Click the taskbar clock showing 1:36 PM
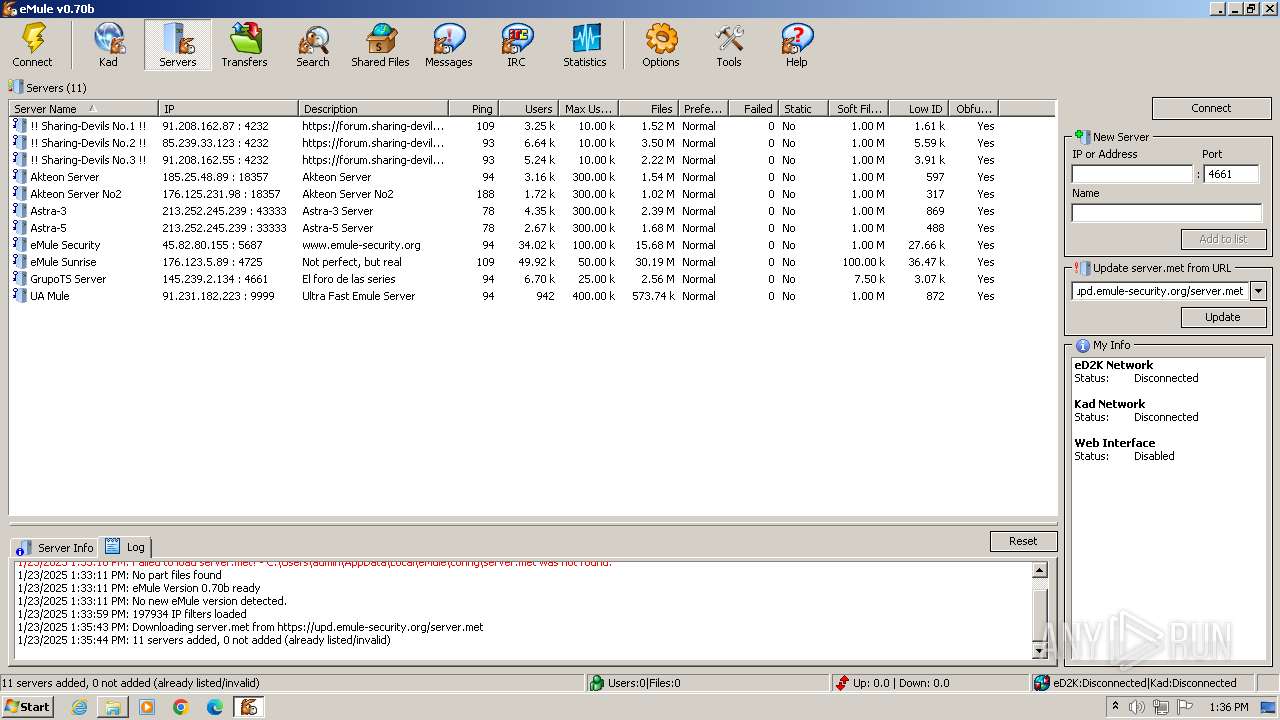Viewport: 1280px width, 720px height. 1228,707
